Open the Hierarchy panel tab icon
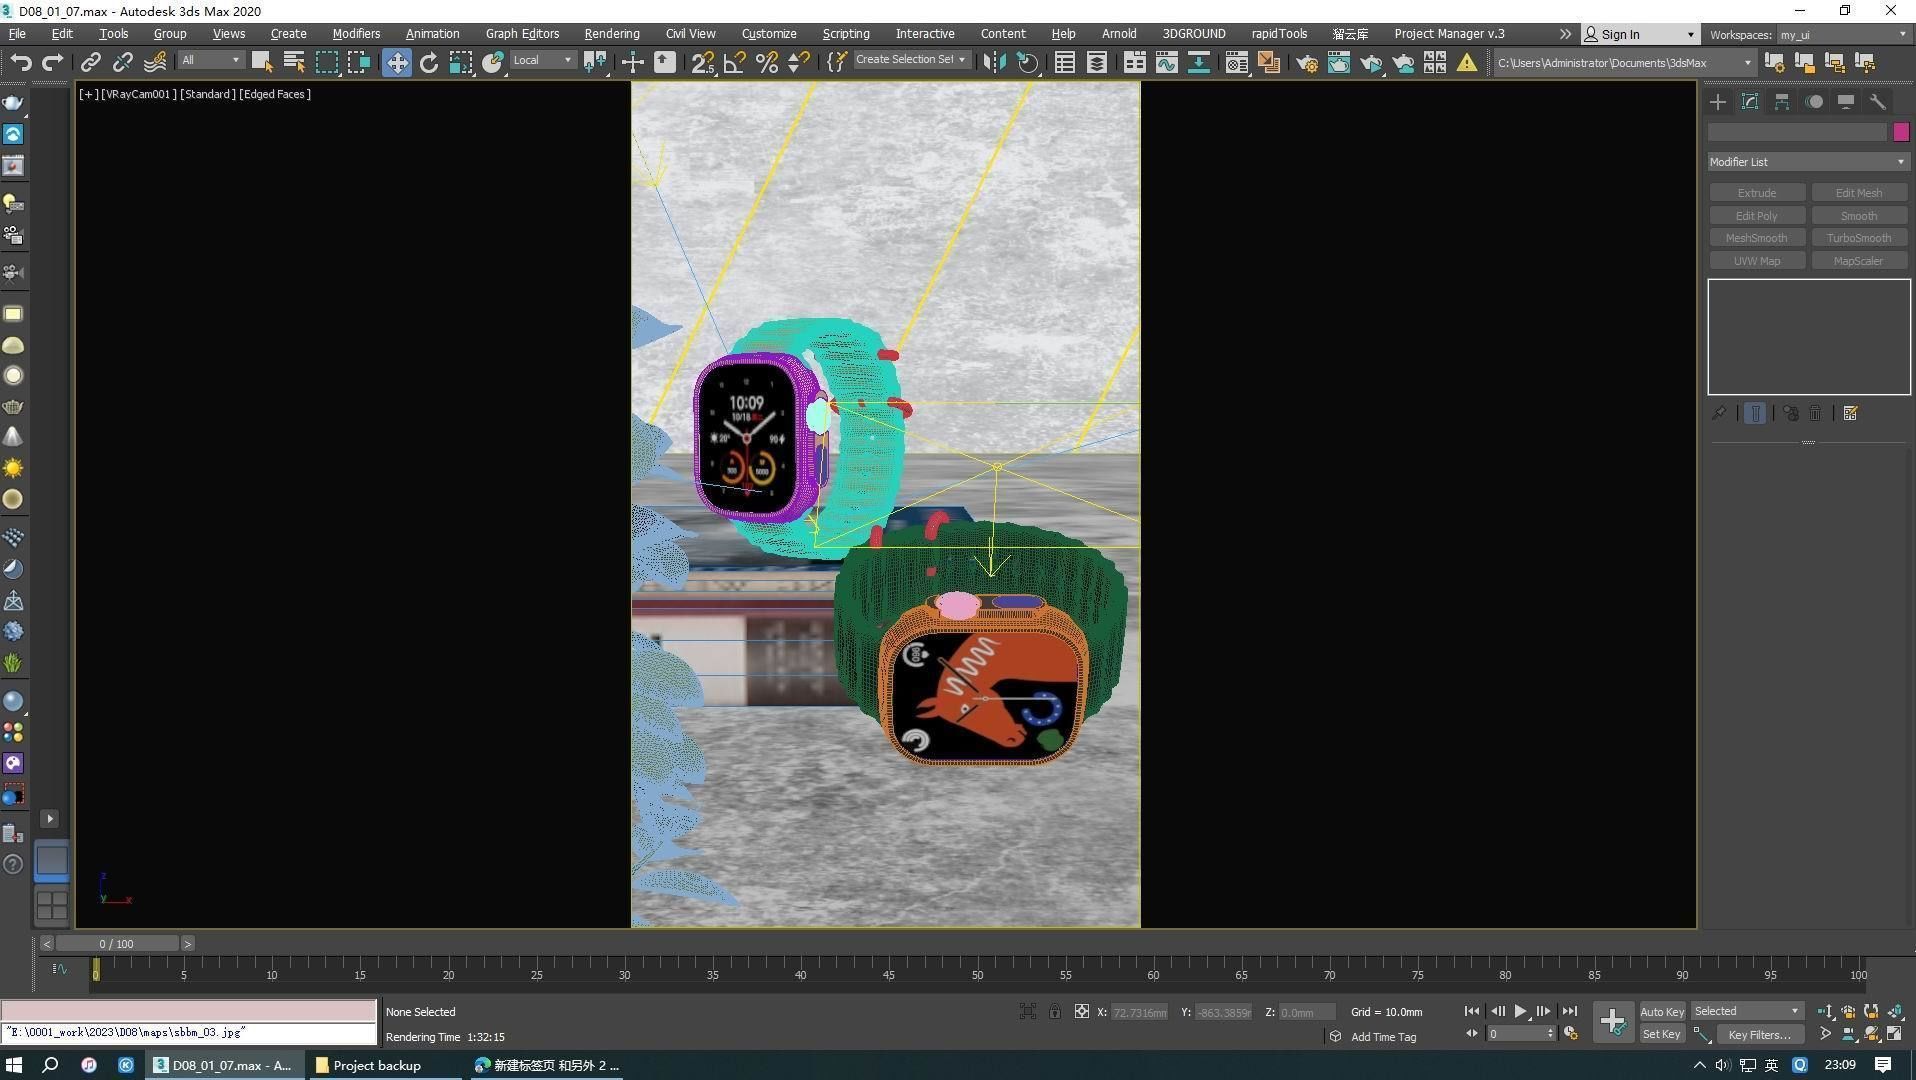This screenshot has width=1916, height=1080. (x=1782, y=102)
